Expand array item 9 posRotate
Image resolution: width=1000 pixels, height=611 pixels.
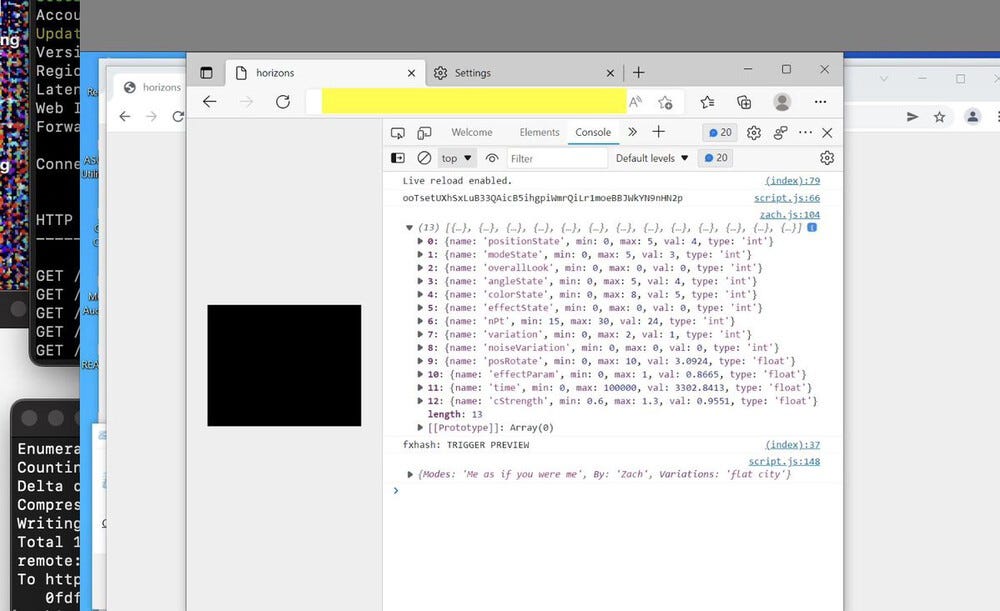click(x=420, y=361)
